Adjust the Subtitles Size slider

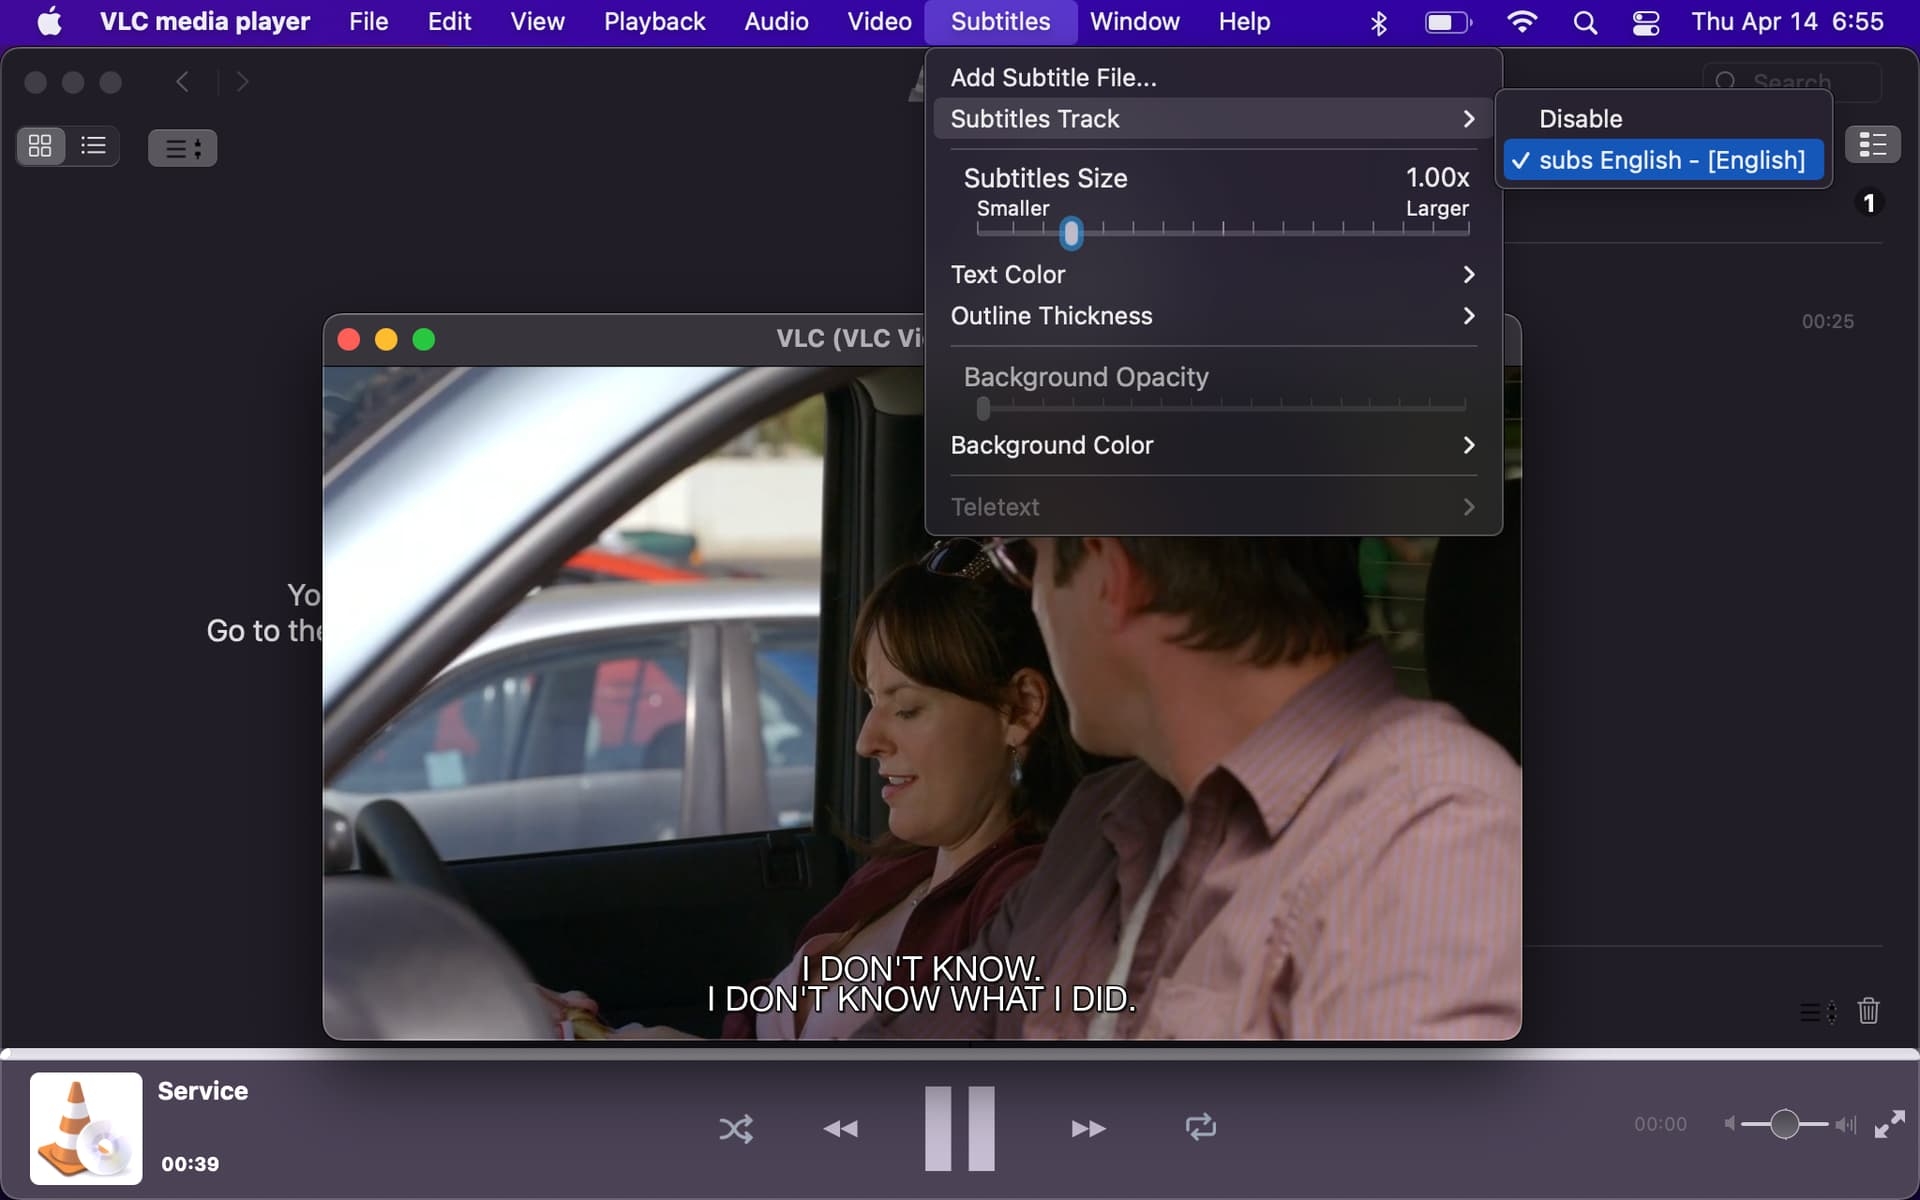(1071, 232)
